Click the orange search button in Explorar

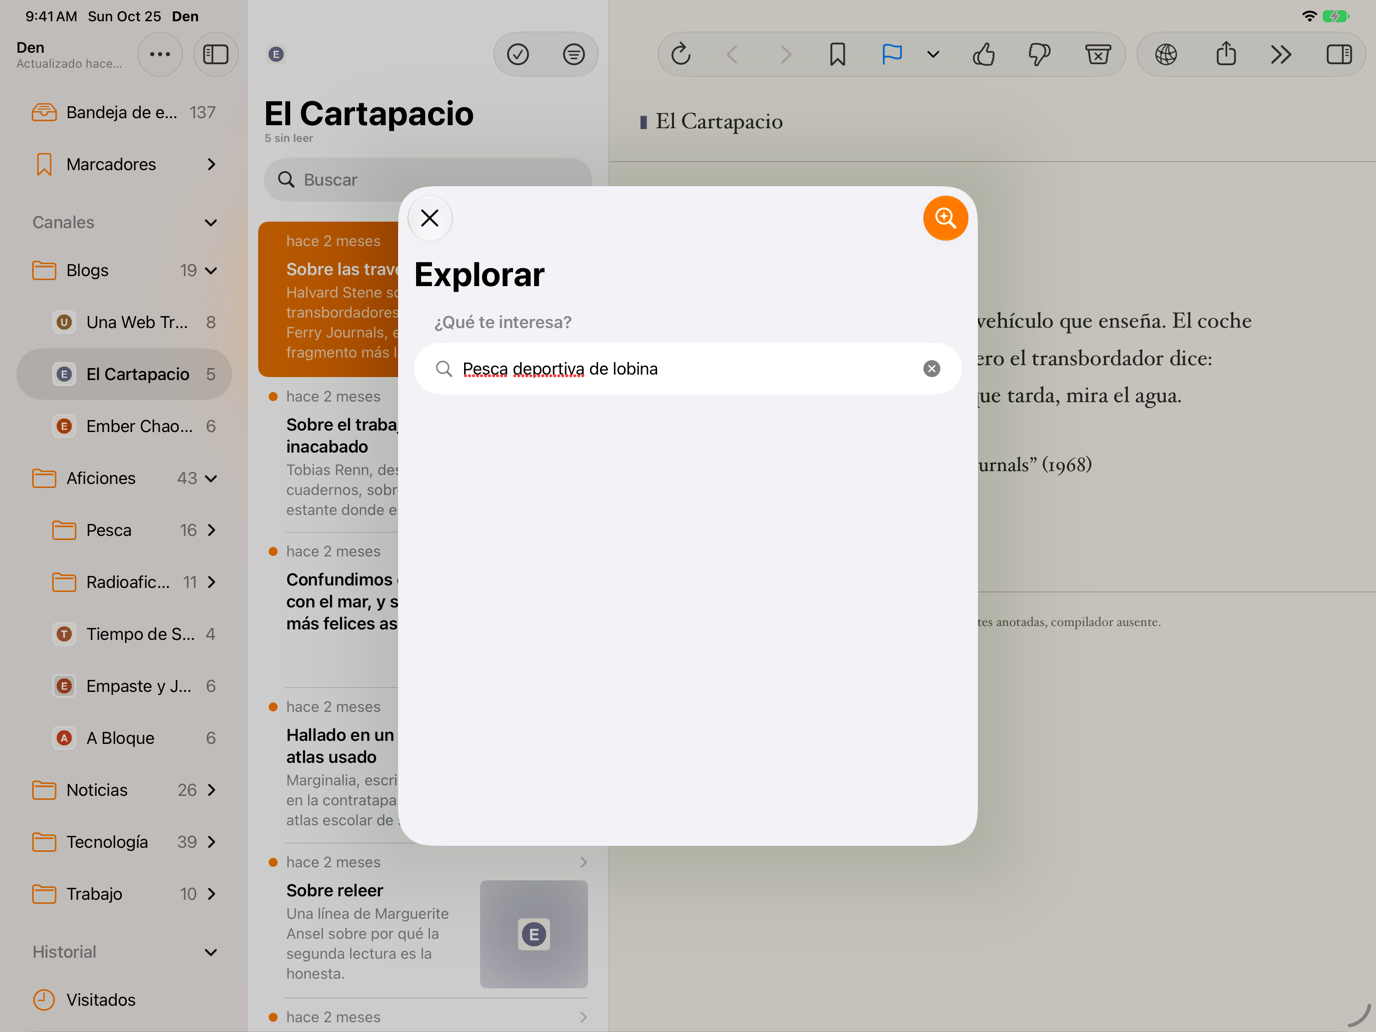[945, 218]
